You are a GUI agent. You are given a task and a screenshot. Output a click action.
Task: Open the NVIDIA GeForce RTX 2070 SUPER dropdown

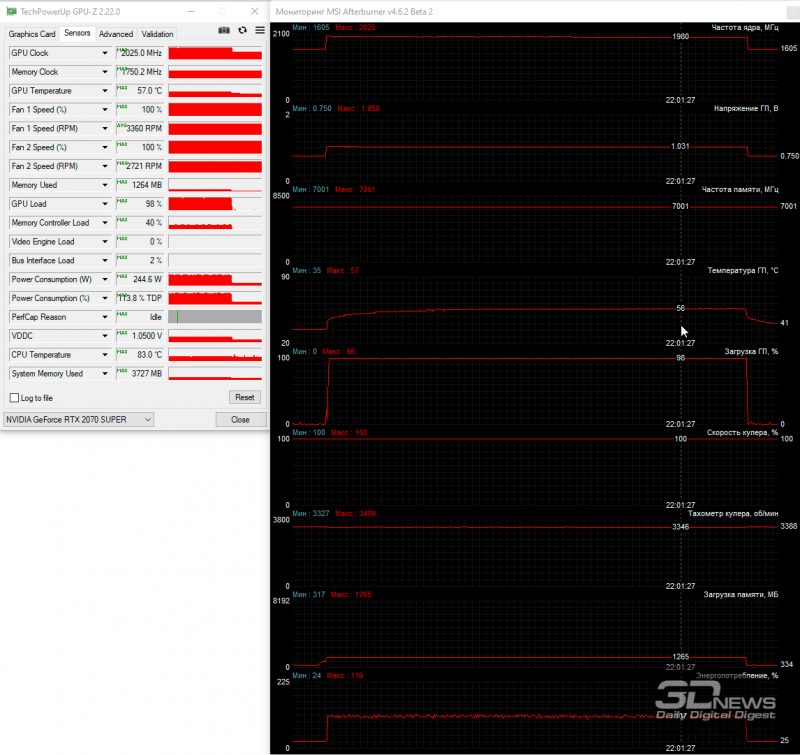[x=79, y=420]
